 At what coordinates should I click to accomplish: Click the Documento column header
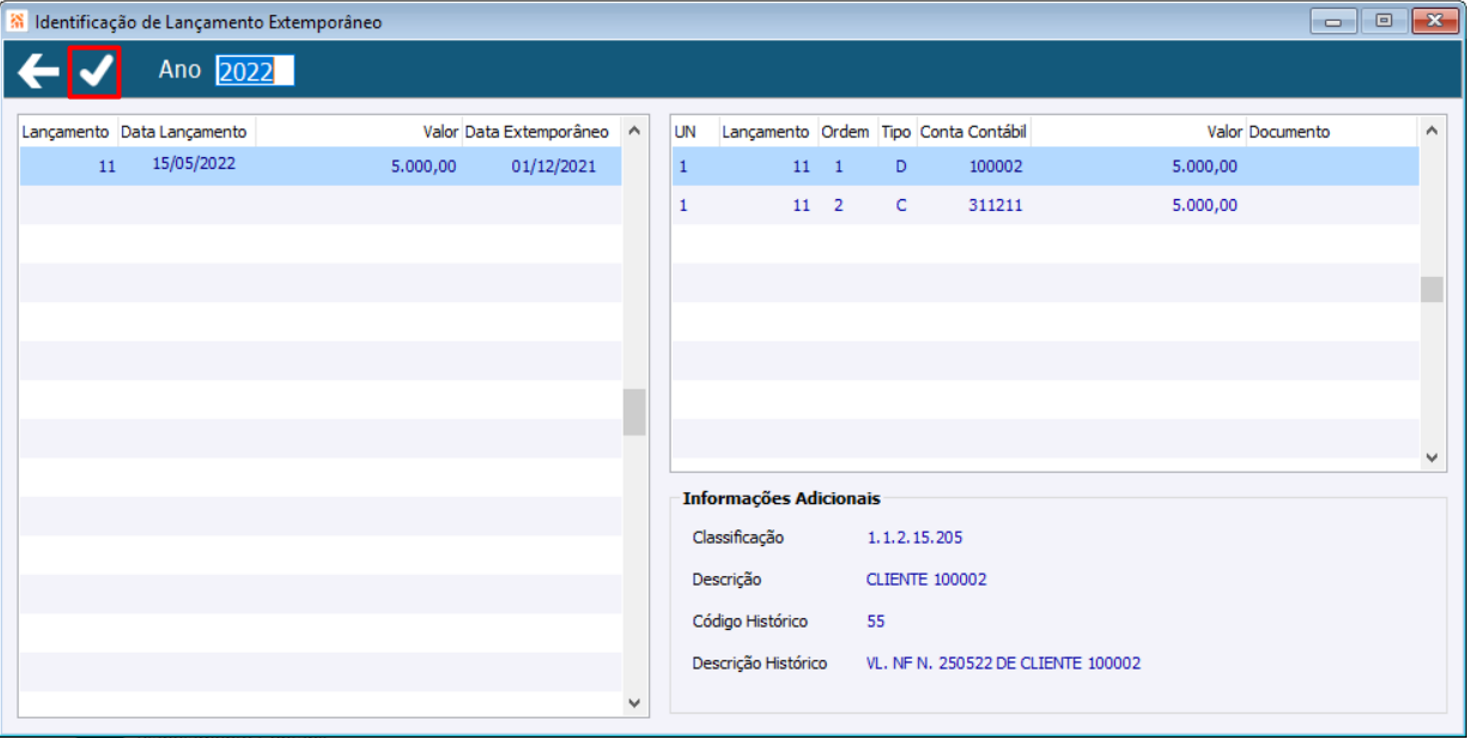[x=1290, y=132]
